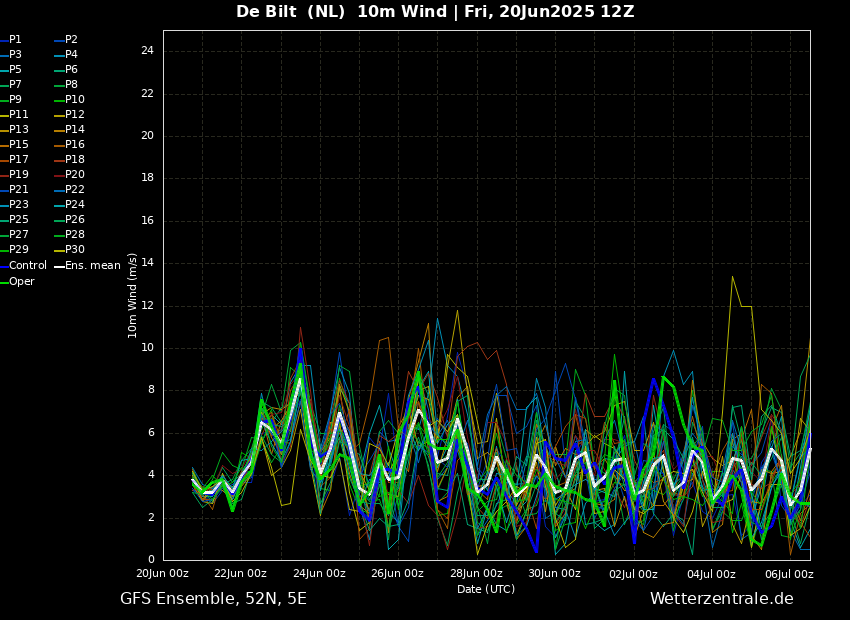850x620 pixels.
Task: Select the P22 legend entry
Action: pyautogui.click(x=75, y=190)
